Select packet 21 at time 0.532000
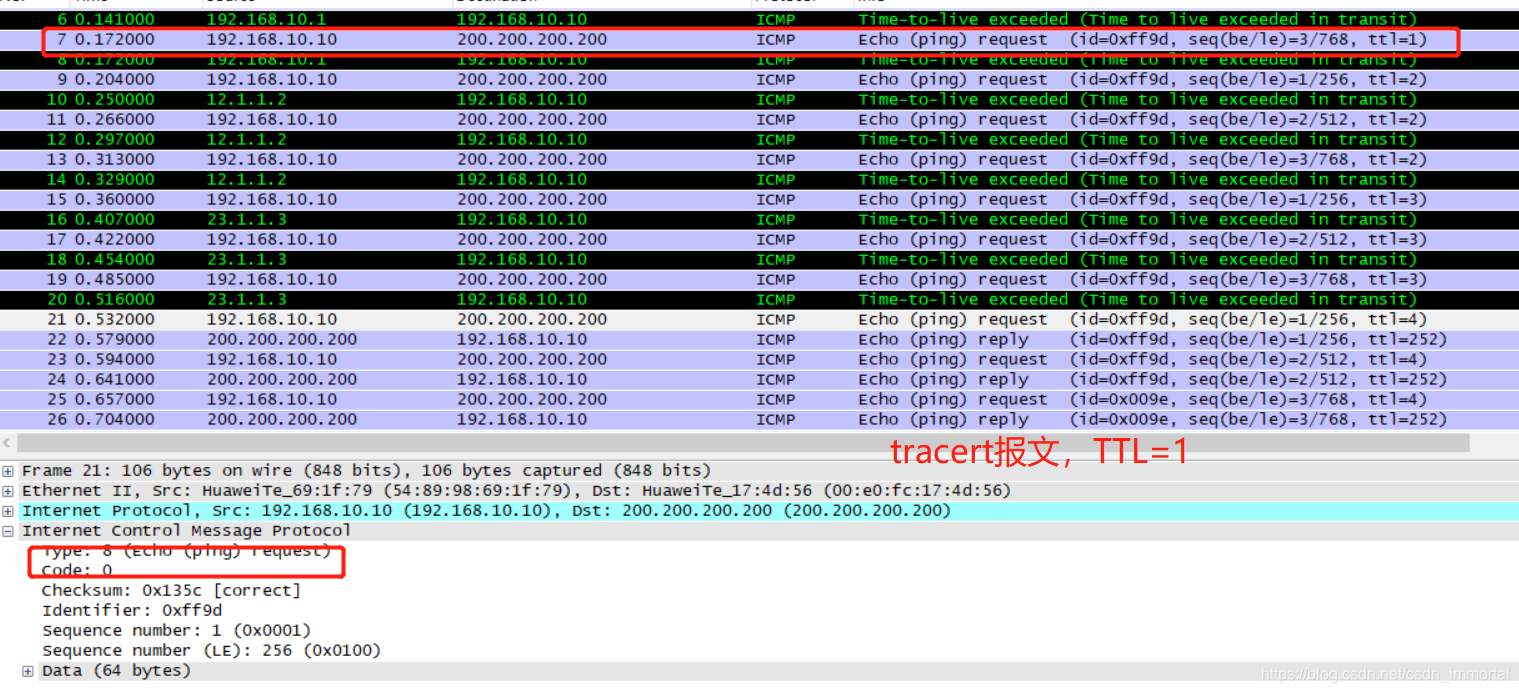This screenshot has width=1519, height=693. pos(759,320)
